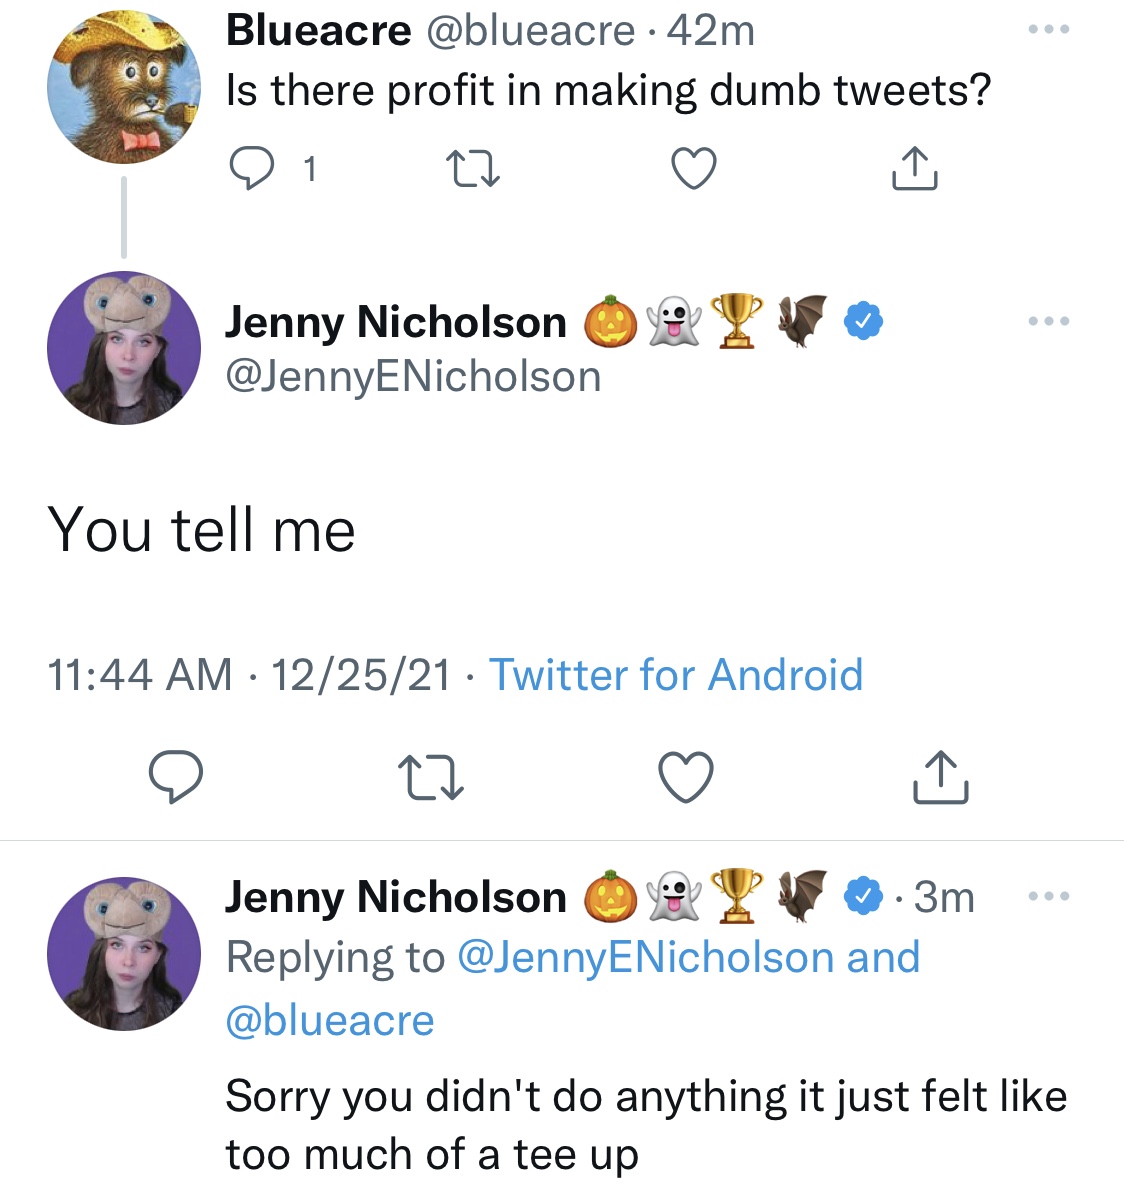The width and height of the screenshot is (1124, 1193).
Task: Retweet Blueacre's tweet
Action: tap(473, 169)
